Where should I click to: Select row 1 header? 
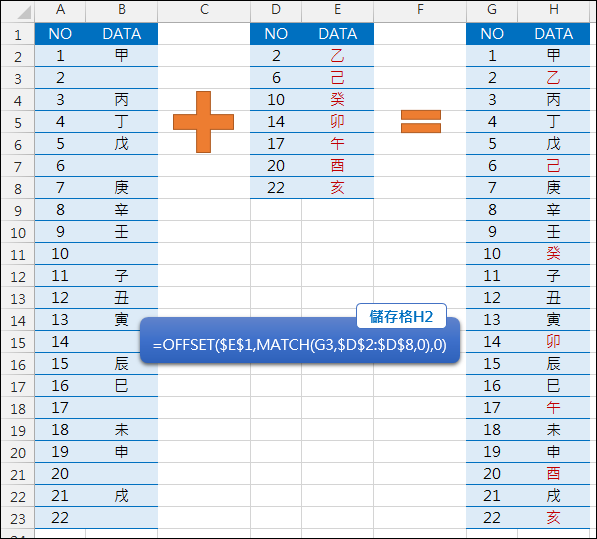(x=18, y=34)
